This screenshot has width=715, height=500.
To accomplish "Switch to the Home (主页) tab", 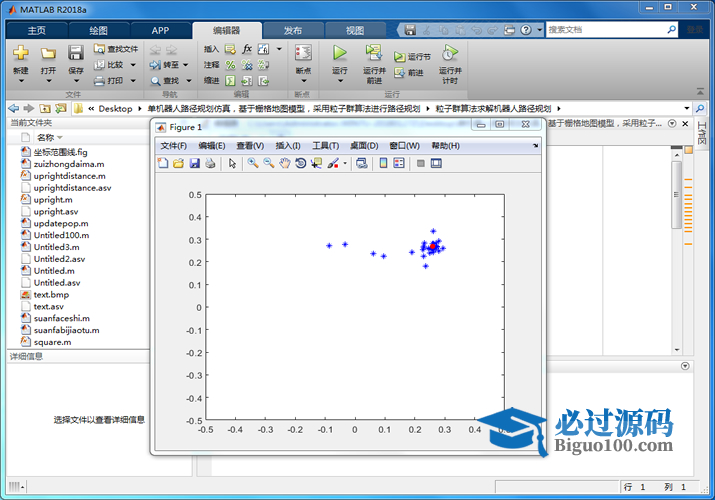I will (36, 31).
